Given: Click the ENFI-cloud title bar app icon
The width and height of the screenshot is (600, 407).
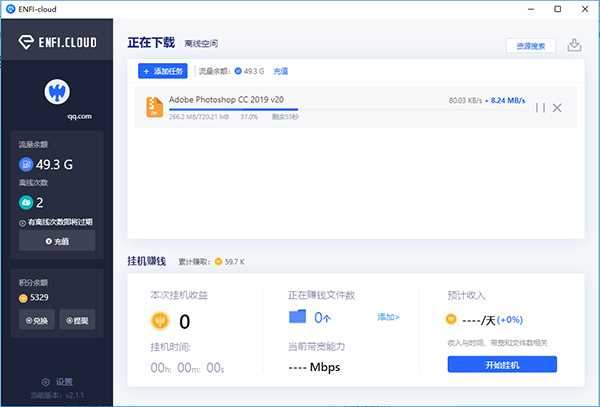Looking at the screenshot, I should click(11, 9).
